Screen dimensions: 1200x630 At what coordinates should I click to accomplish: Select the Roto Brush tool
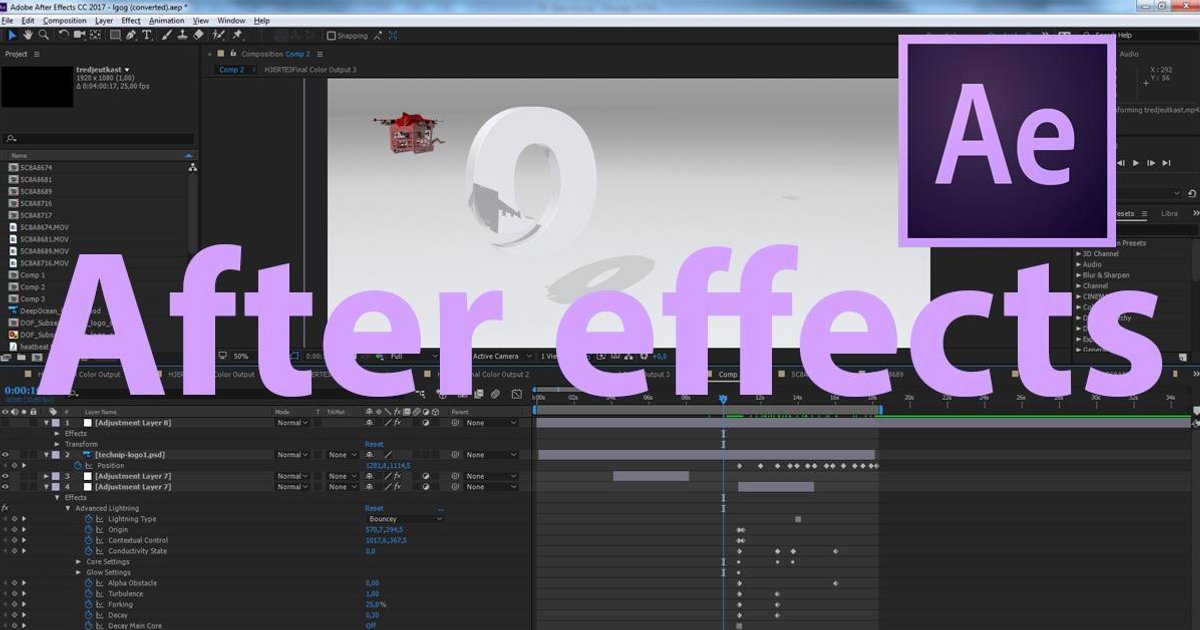(218, 35)
